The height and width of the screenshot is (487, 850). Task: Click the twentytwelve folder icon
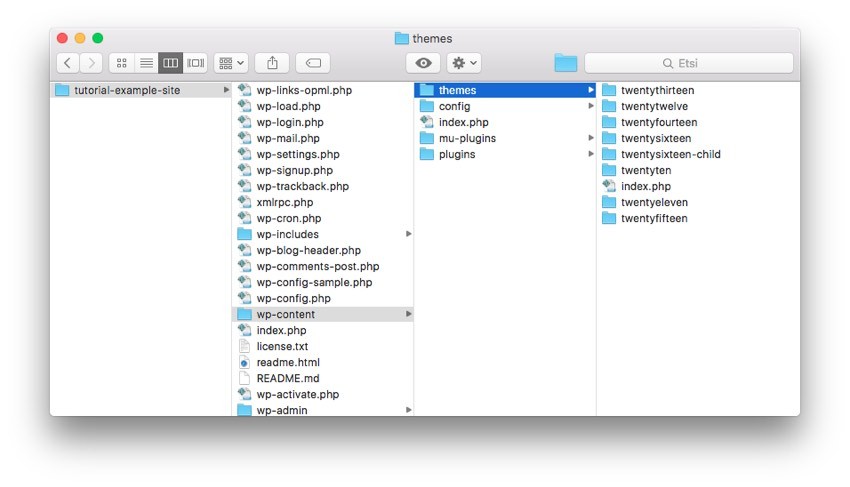(609, 106)
